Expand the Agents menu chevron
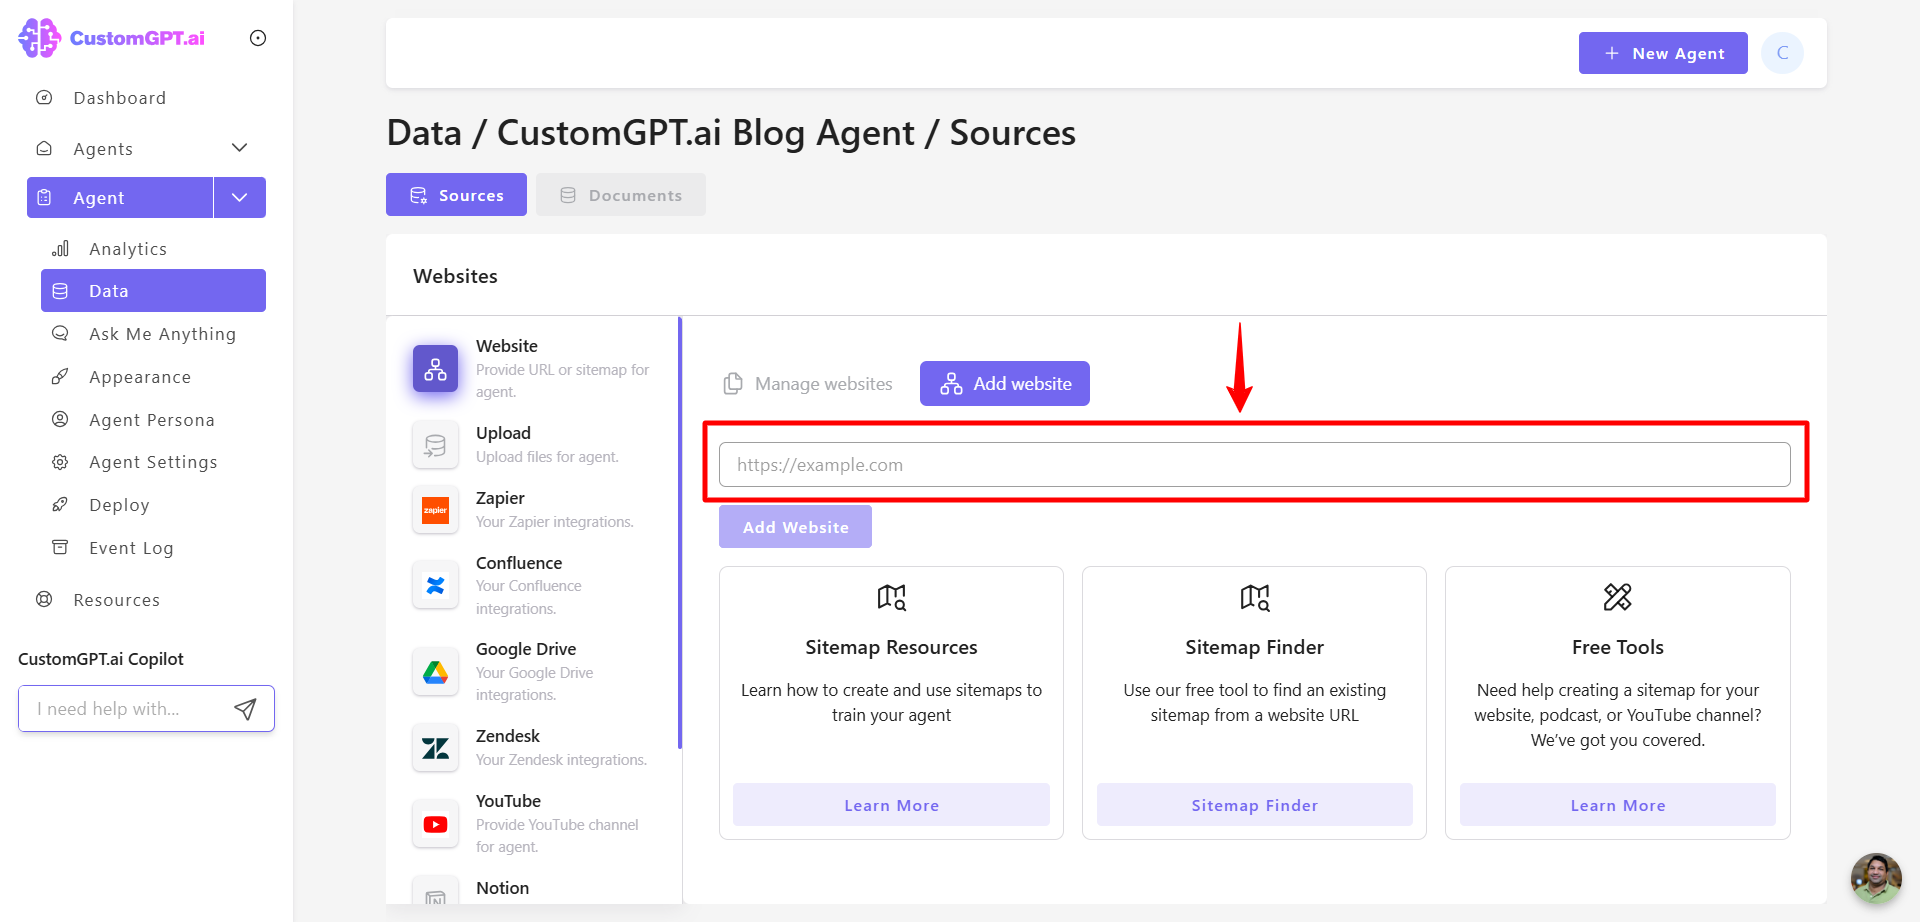This screenshot has width=1920, height=922. pos(239,148)
